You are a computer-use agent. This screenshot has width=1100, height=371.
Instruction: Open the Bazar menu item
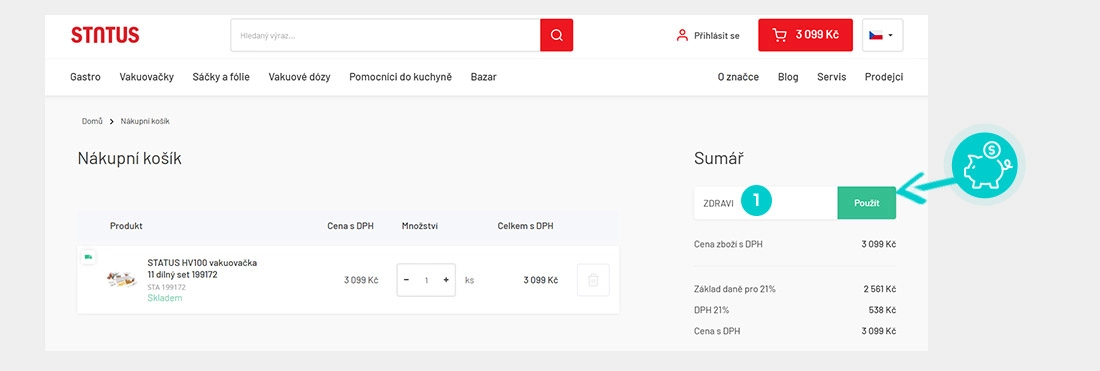[x=483, y=77]
